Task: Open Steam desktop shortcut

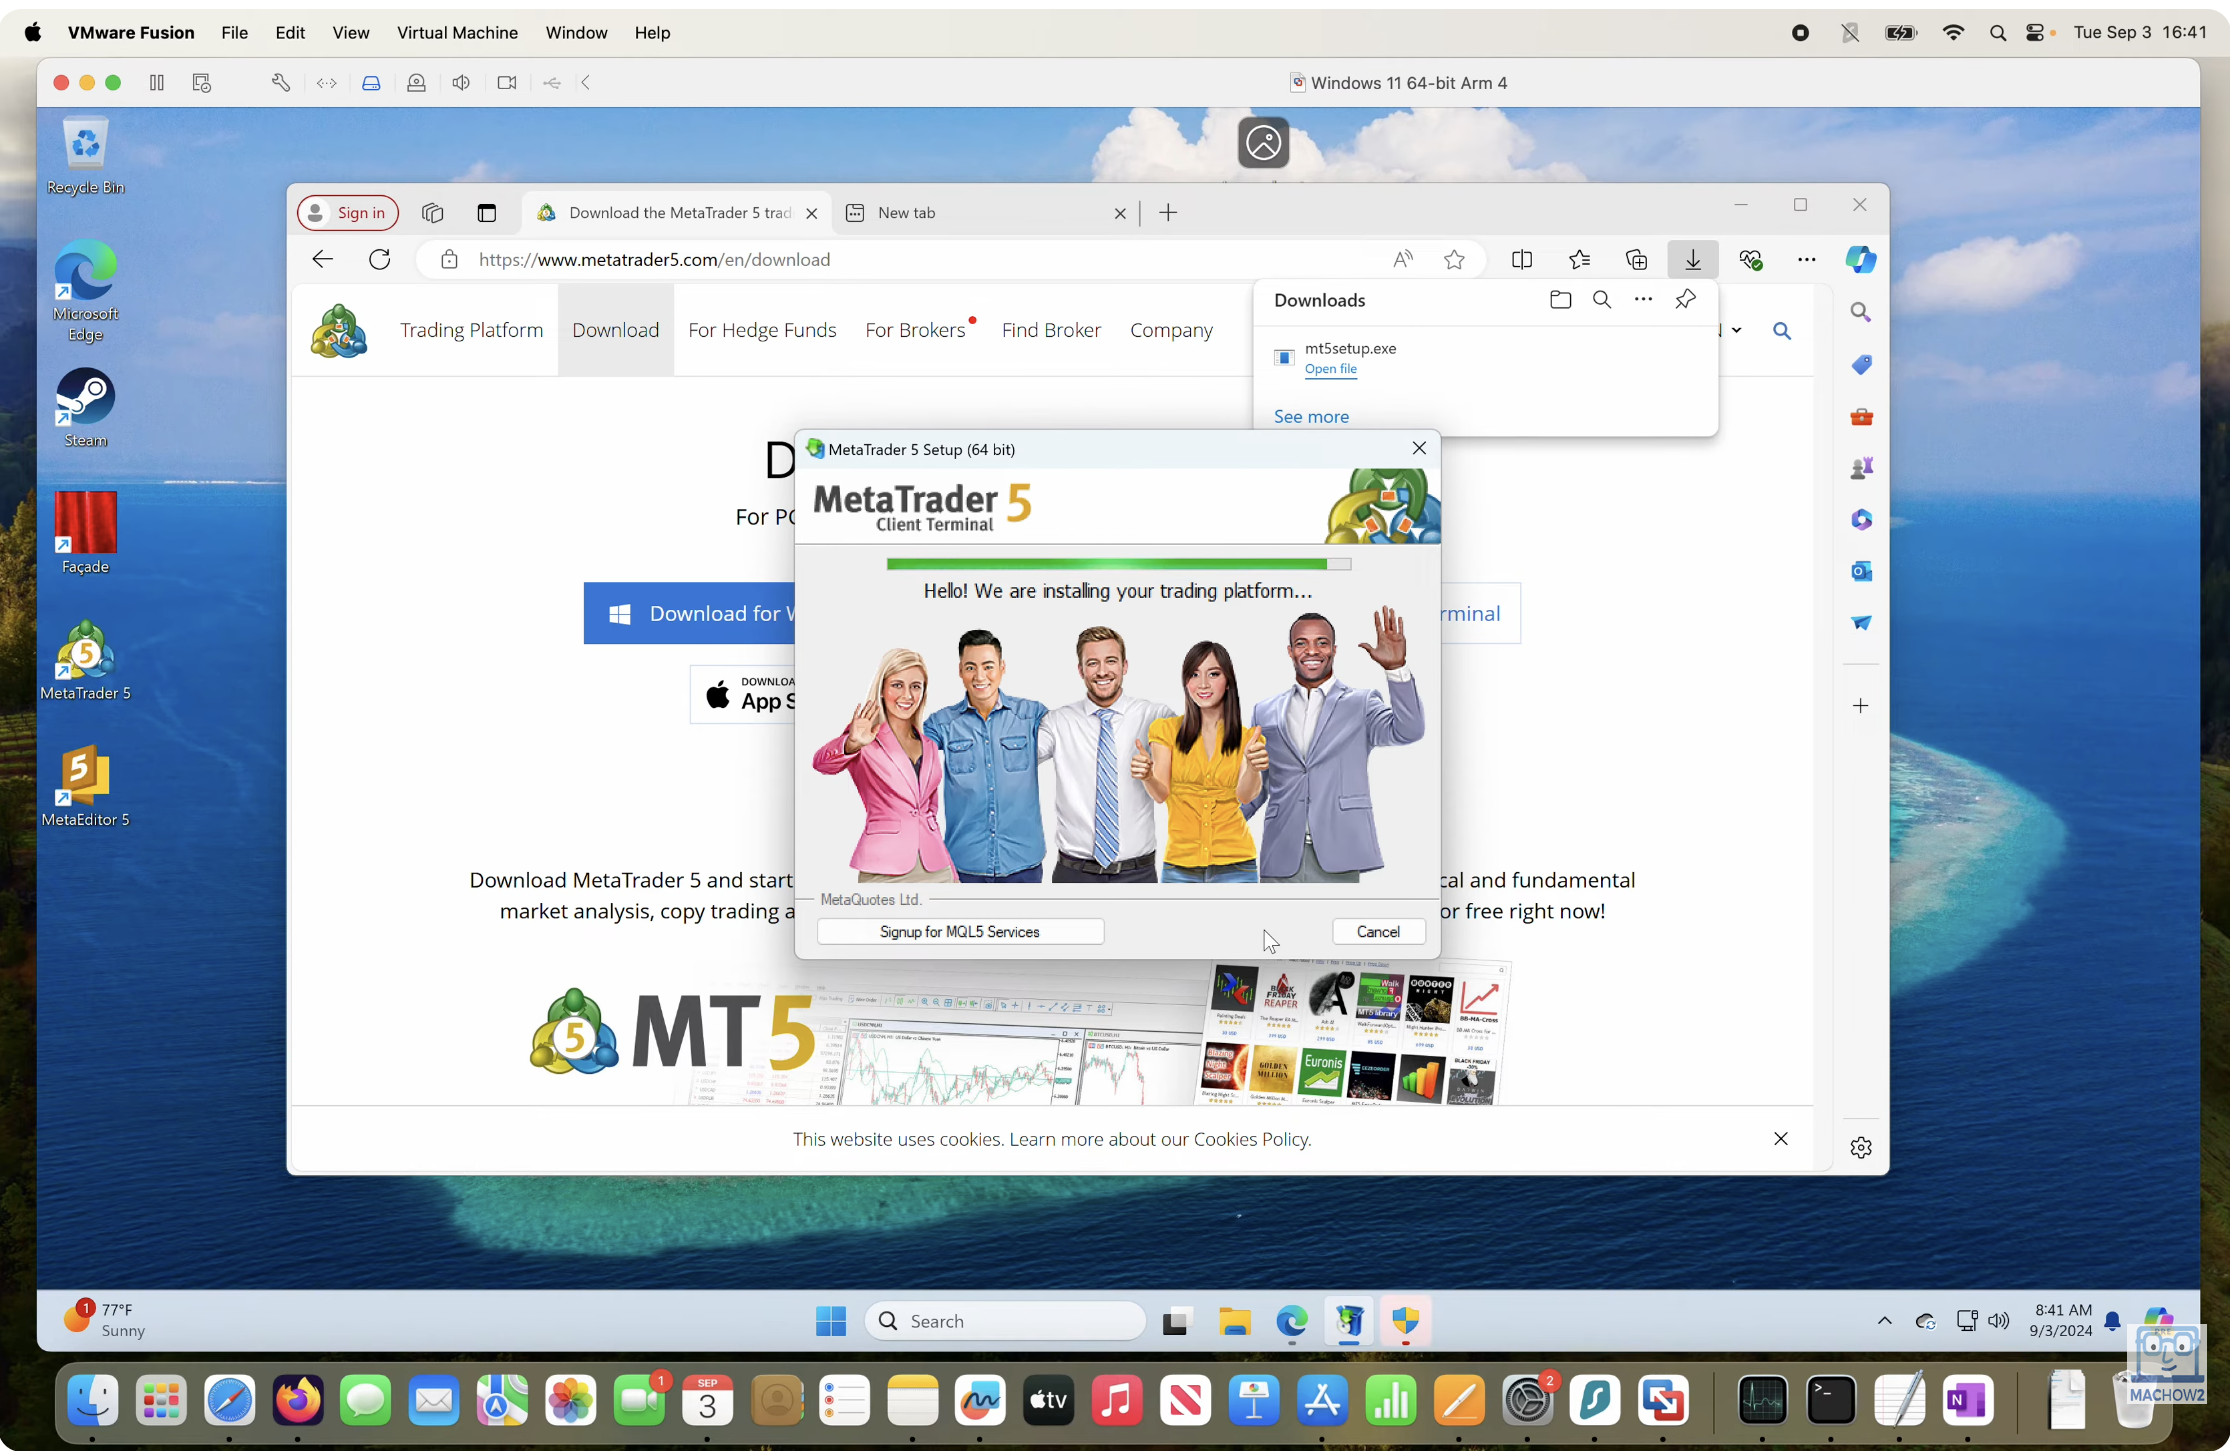Action: tap(86, 409)
